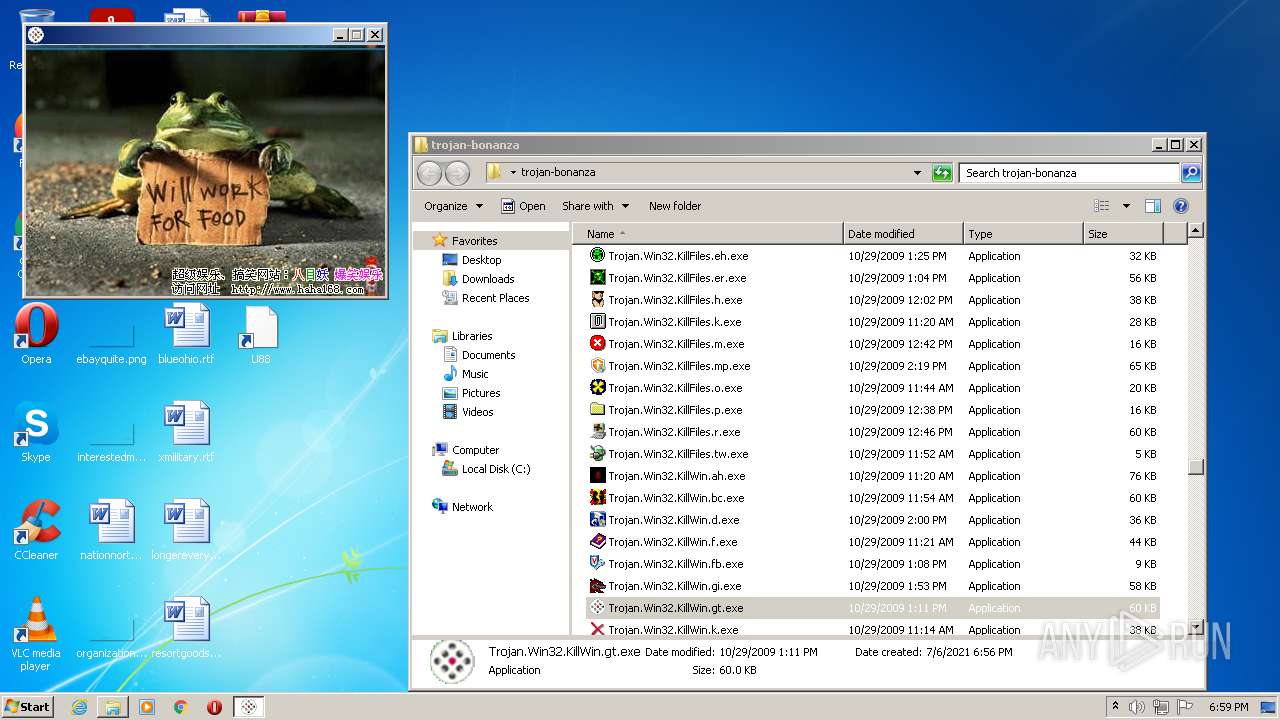
Task: Click the volume speaker tray icon
Action: (1137, 707)
